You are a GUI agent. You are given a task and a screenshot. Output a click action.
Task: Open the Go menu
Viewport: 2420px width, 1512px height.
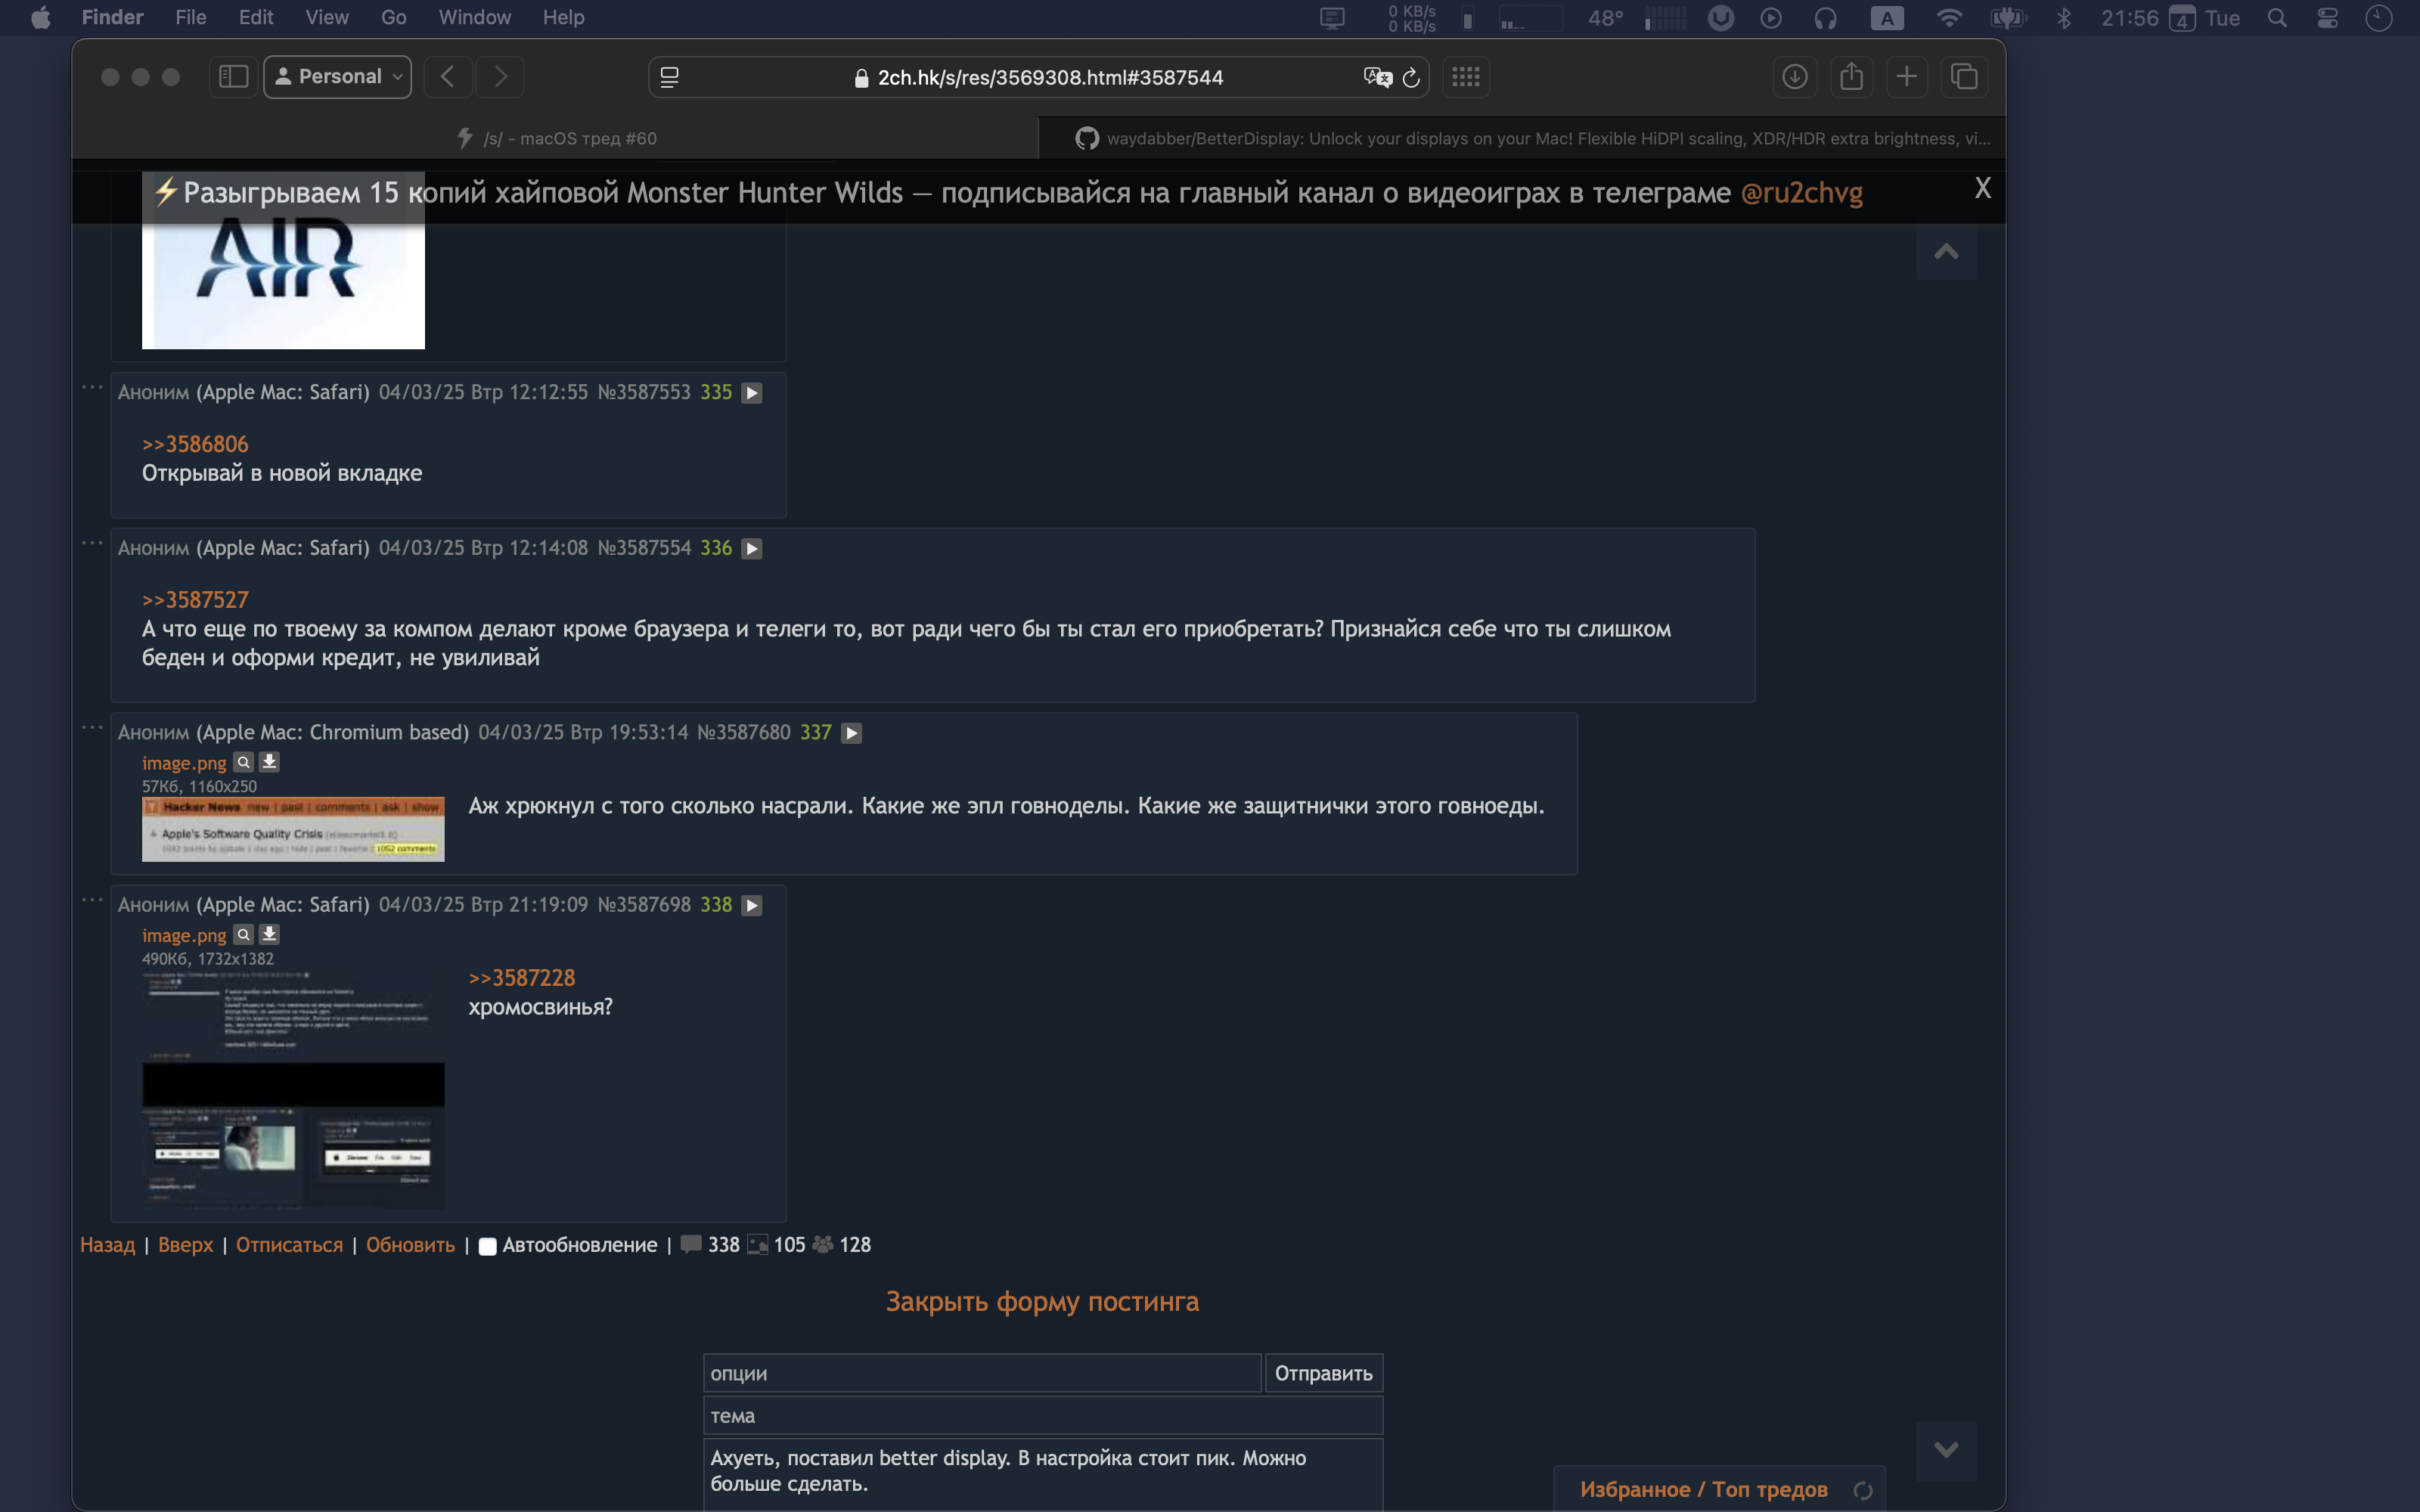pos(393,17)
